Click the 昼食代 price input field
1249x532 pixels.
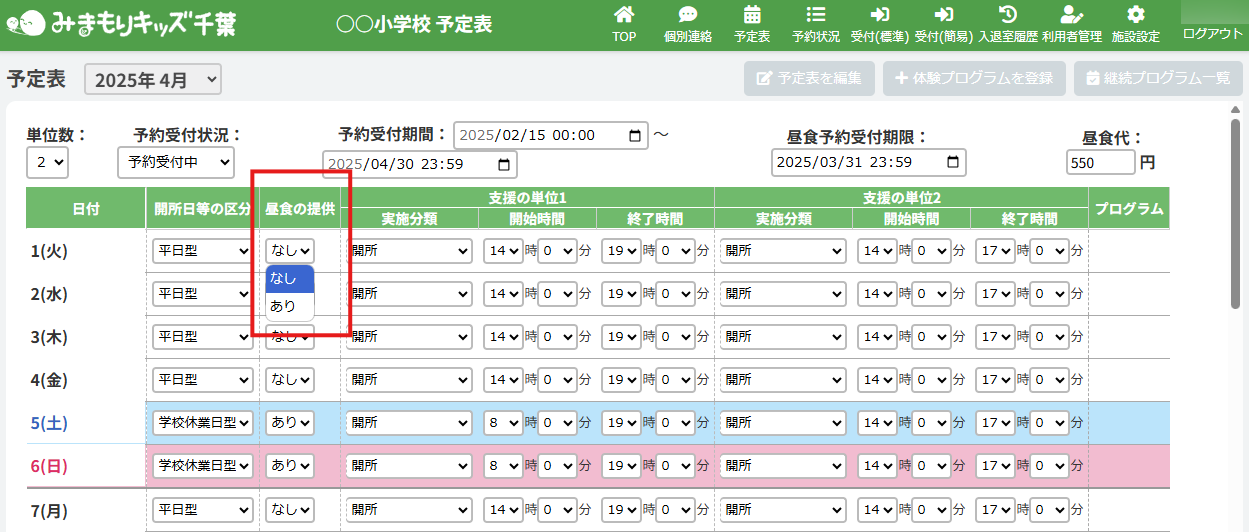click(x=1100, y=162)
